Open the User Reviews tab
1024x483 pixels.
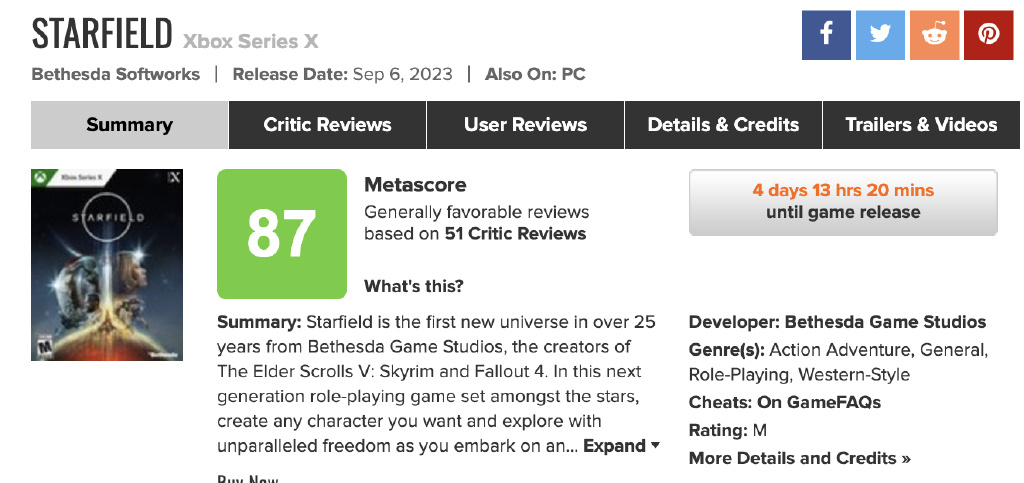click(525, 125)
